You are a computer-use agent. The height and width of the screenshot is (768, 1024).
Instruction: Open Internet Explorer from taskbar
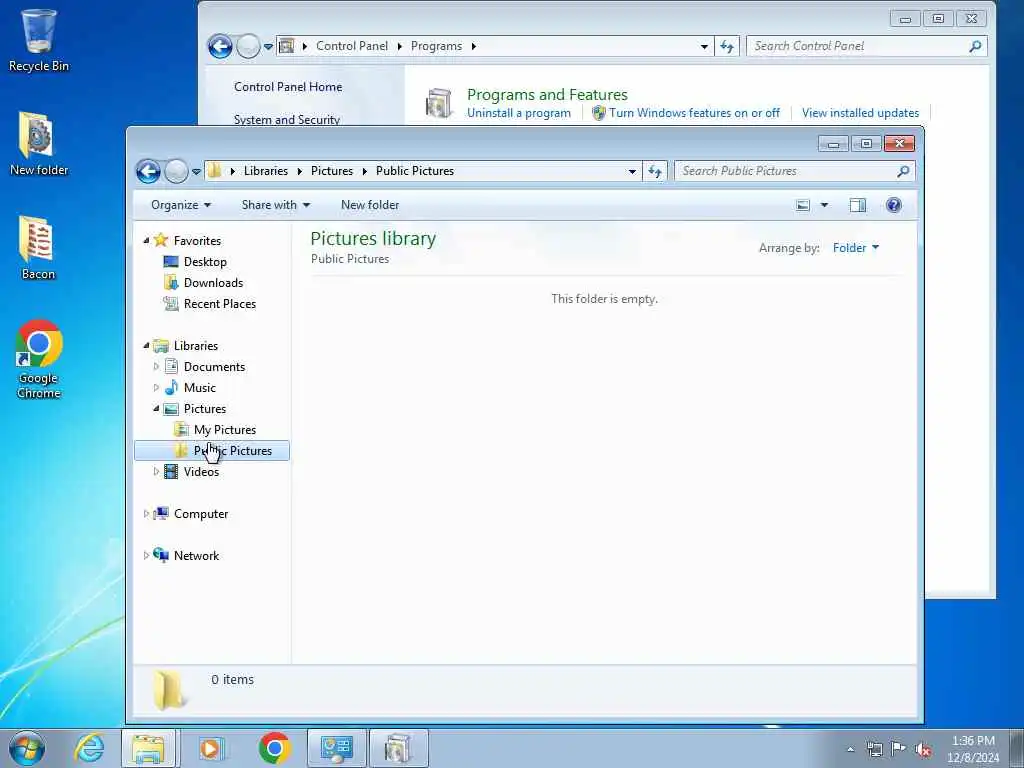89,748
